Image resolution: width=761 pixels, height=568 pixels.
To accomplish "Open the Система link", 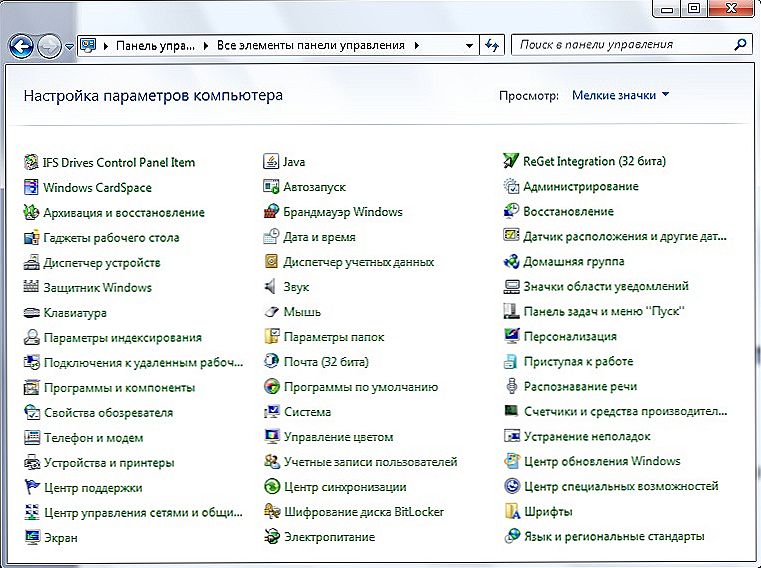I will [x=307, y=412].
